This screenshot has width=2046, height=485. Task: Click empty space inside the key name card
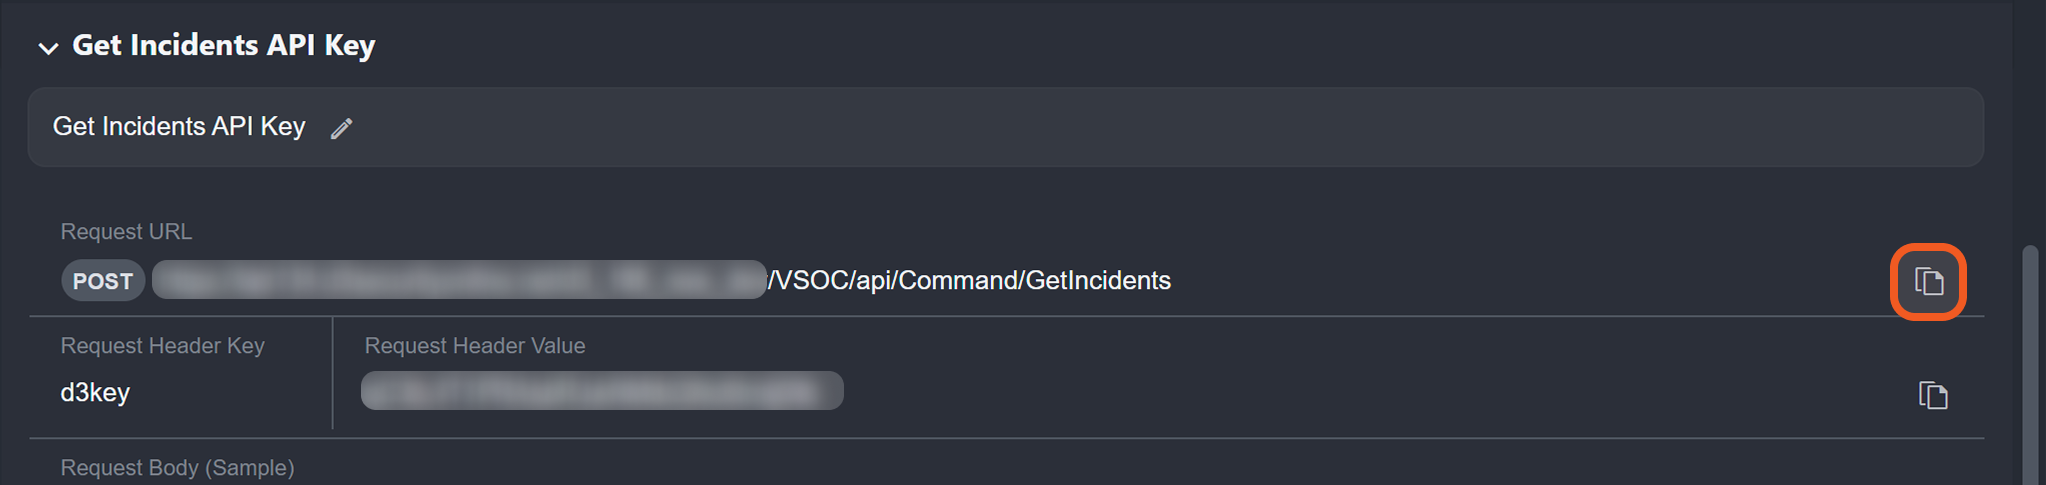[x=1100, y=127]
